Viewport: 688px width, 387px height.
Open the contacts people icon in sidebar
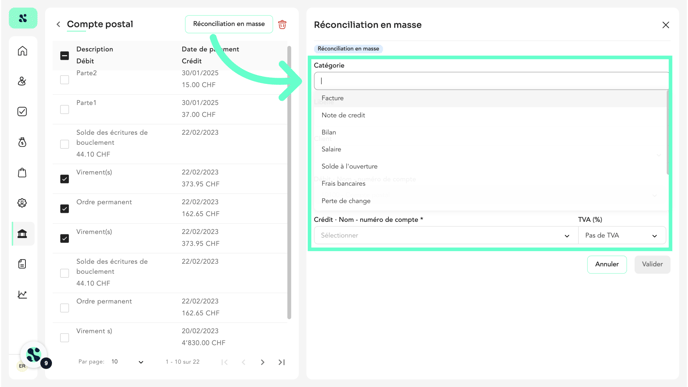click(22, 81)
